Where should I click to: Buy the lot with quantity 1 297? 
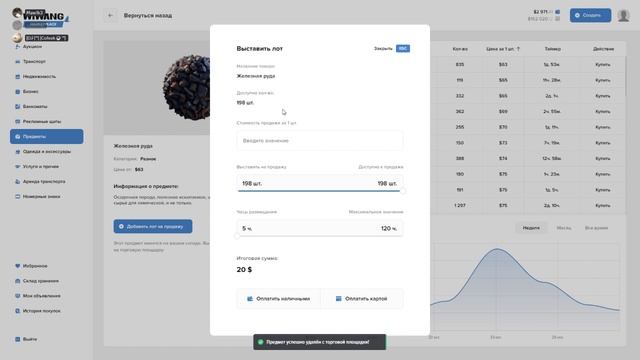click(603, 205)
